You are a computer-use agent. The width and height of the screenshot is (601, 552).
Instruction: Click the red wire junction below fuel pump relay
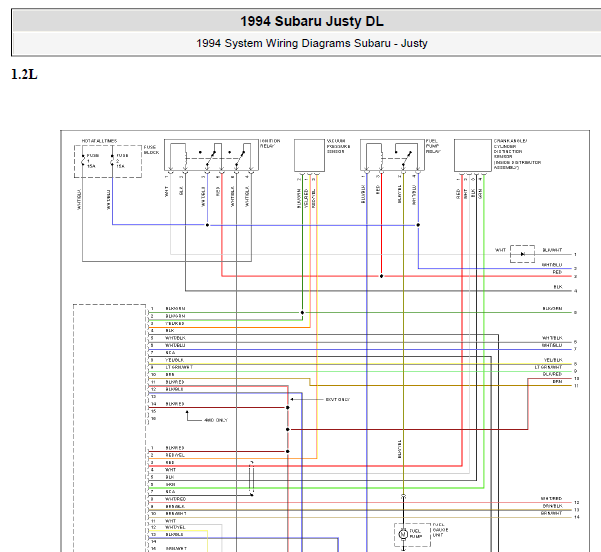pyautogui.click(x=381, y=276)
